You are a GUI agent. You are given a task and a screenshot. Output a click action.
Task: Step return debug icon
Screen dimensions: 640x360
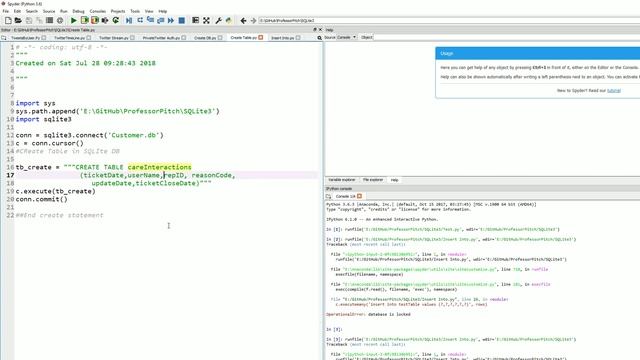(x=160, y=20)
